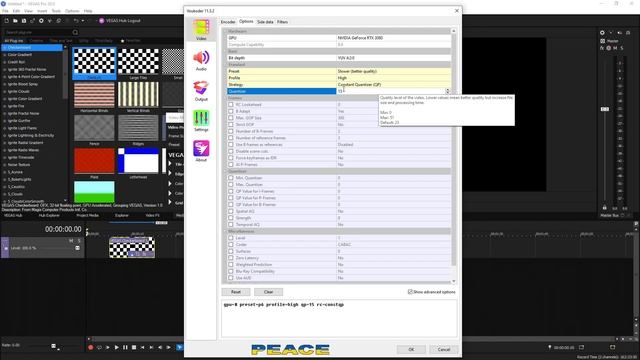This screenshot has width=640, height=360.
Task: Switch to the Options tab
Action: click(246, 22)
